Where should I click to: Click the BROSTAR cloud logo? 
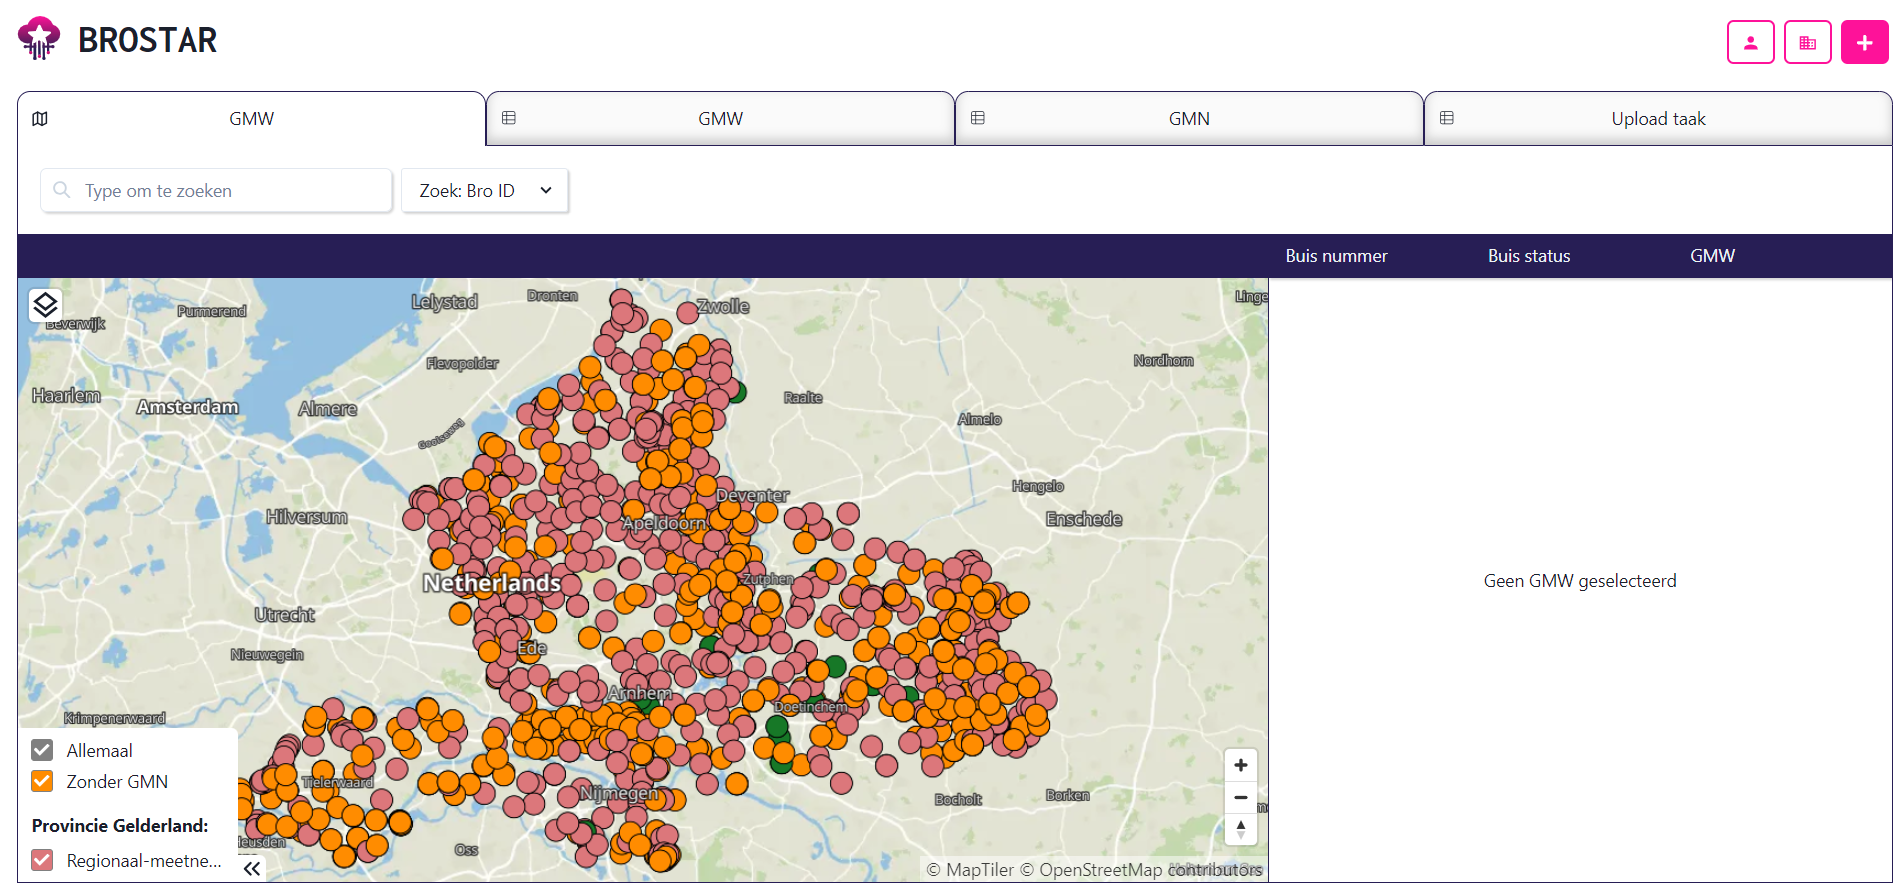tap(39, 39)
